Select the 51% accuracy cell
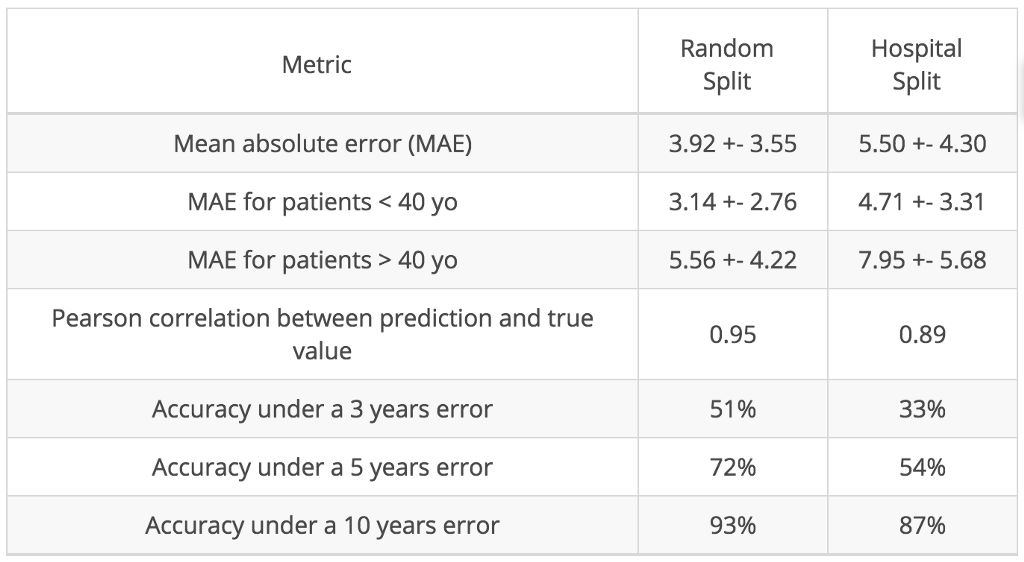The height and width of the screenshot is (562, 1024). pos(732,409)
